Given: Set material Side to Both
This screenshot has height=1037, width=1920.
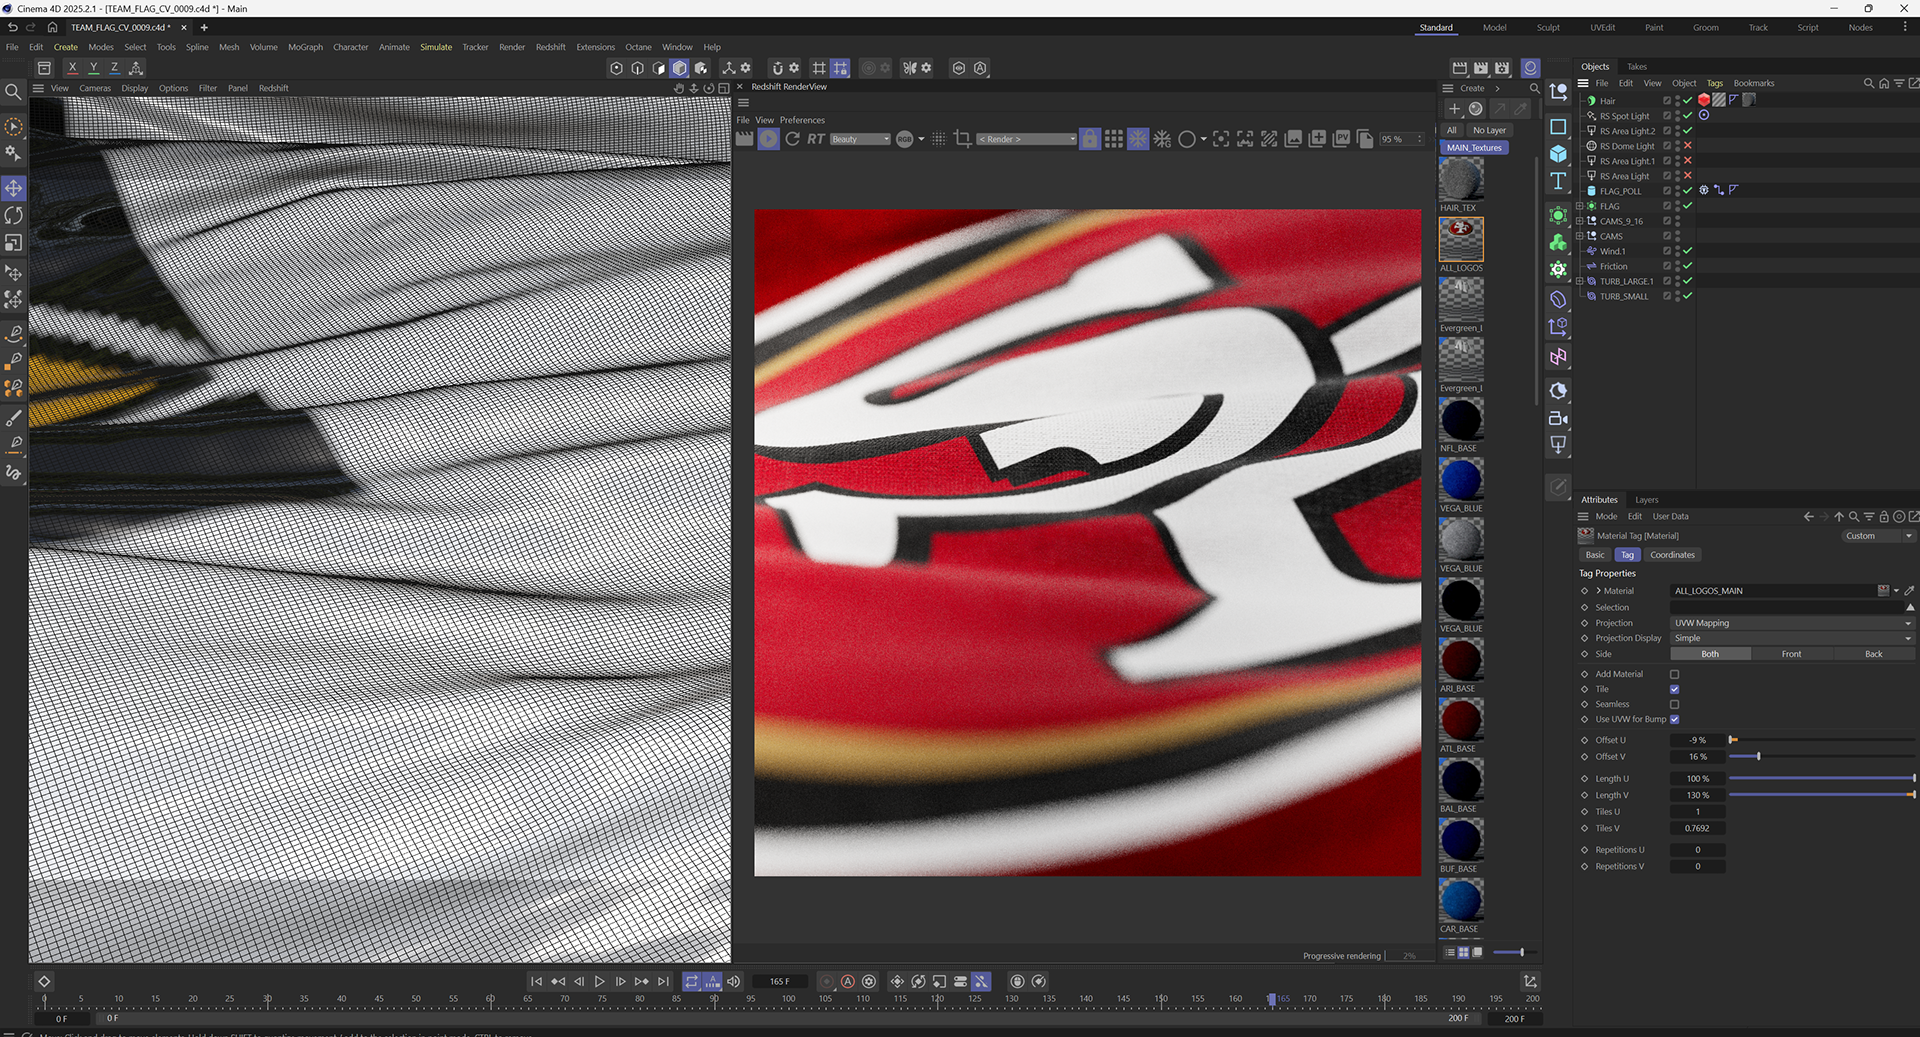Looking at the screenshot, I should 1710,654.
